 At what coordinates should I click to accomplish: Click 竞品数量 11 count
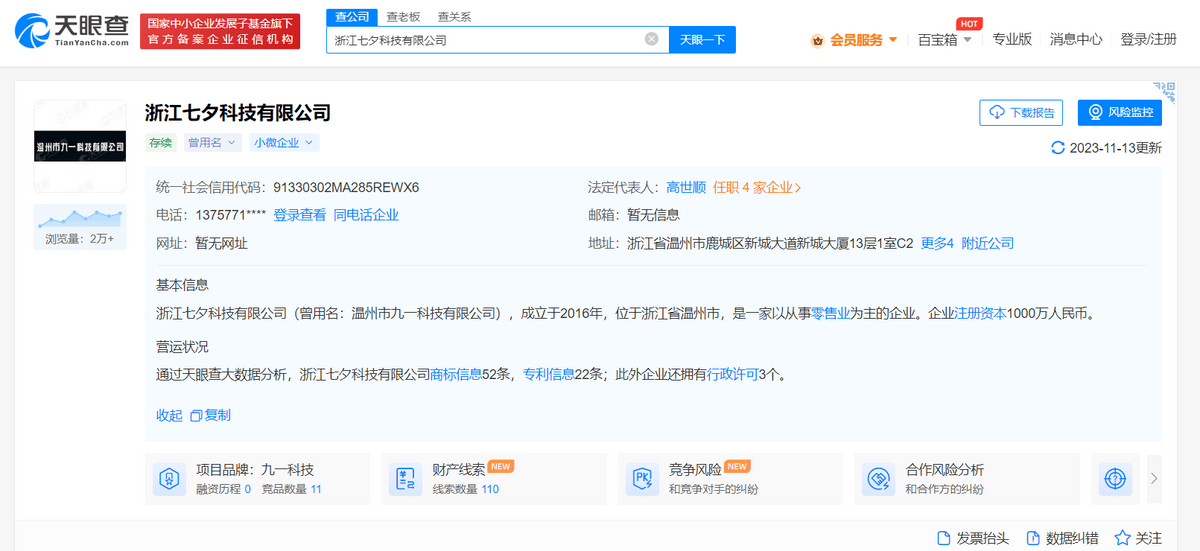tap(291, 489)
